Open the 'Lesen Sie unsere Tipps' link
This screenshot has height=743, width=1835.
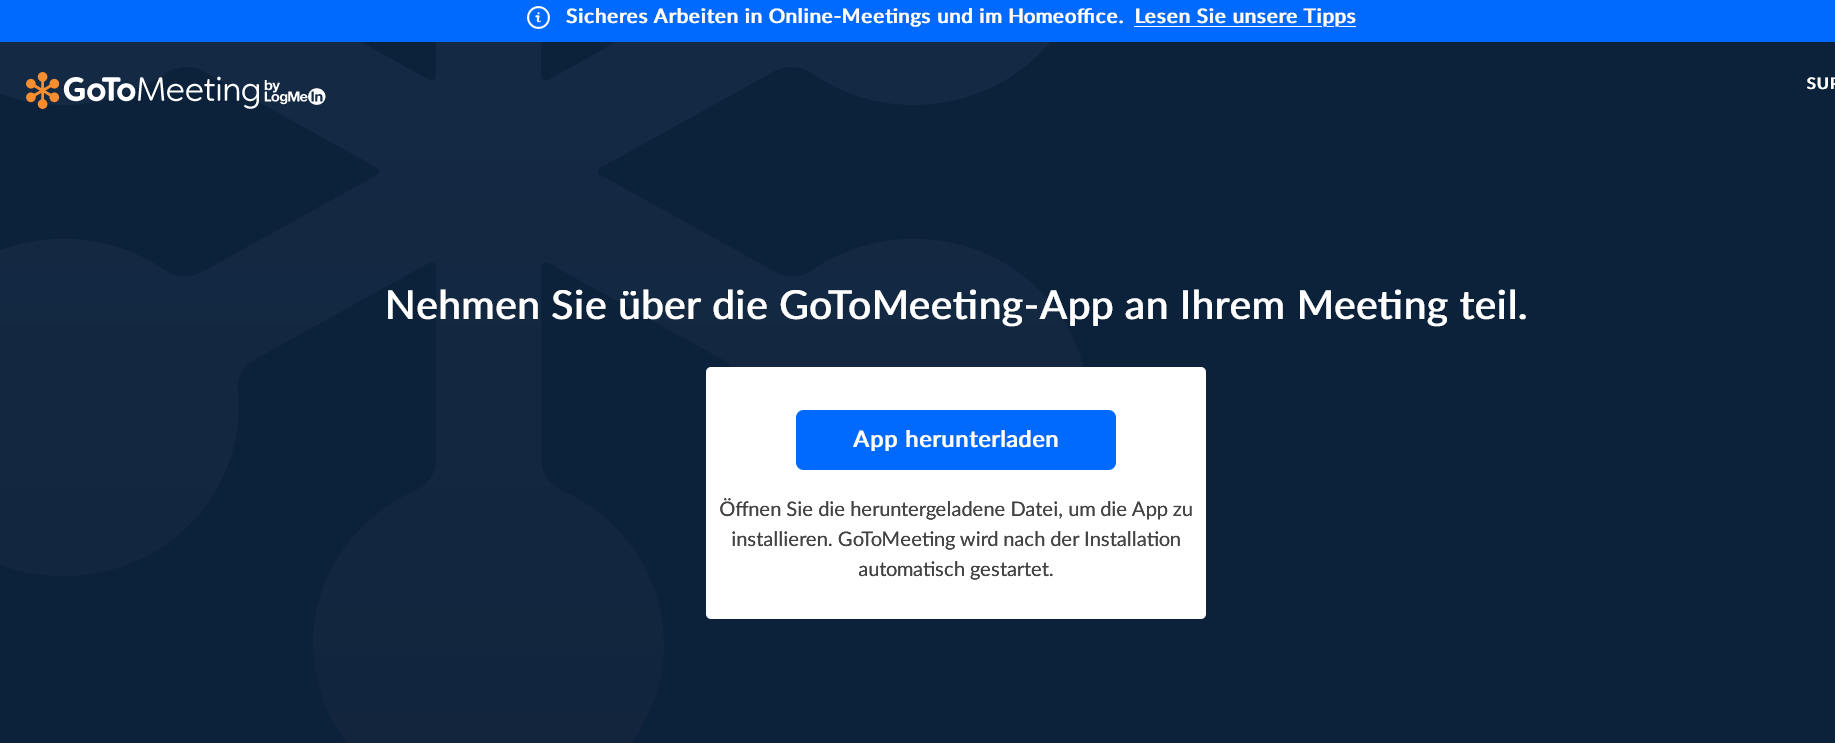(x=1245, y=17)
